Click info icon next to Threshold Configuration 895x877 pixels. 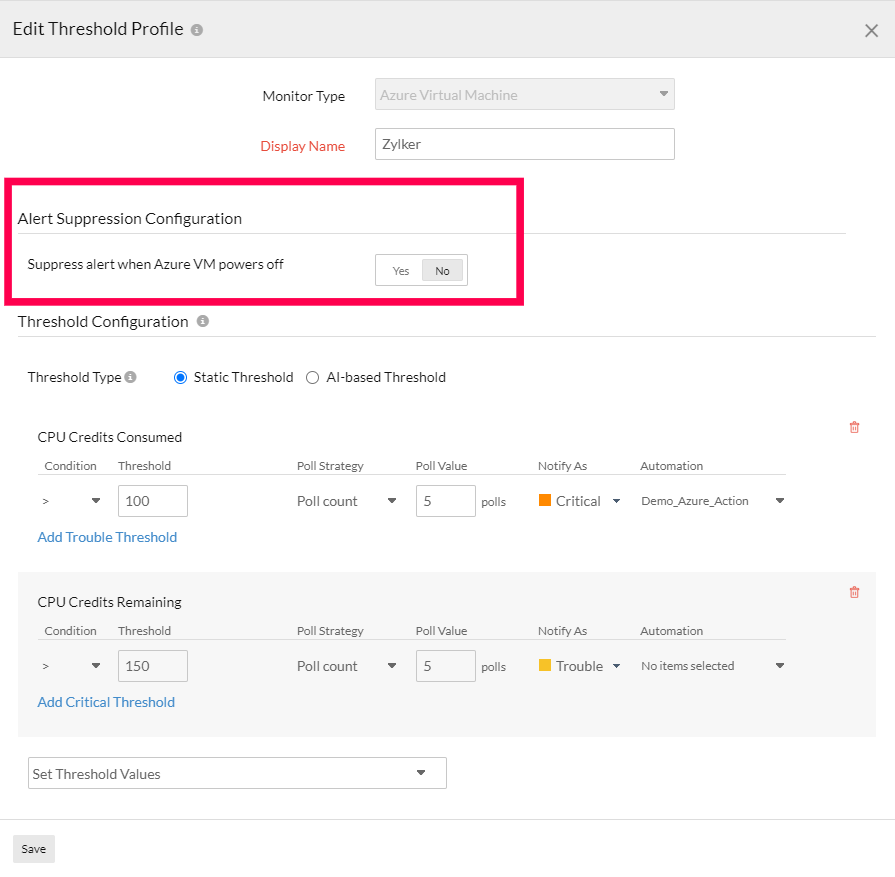pos(203,322)
